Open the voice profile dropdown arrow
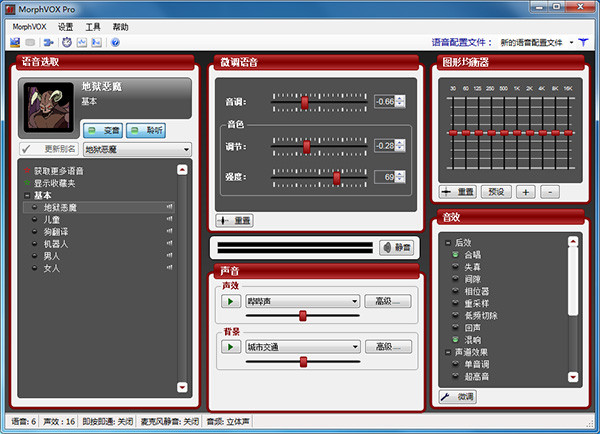This screenshot has height=434, width=600. point(571,42)
